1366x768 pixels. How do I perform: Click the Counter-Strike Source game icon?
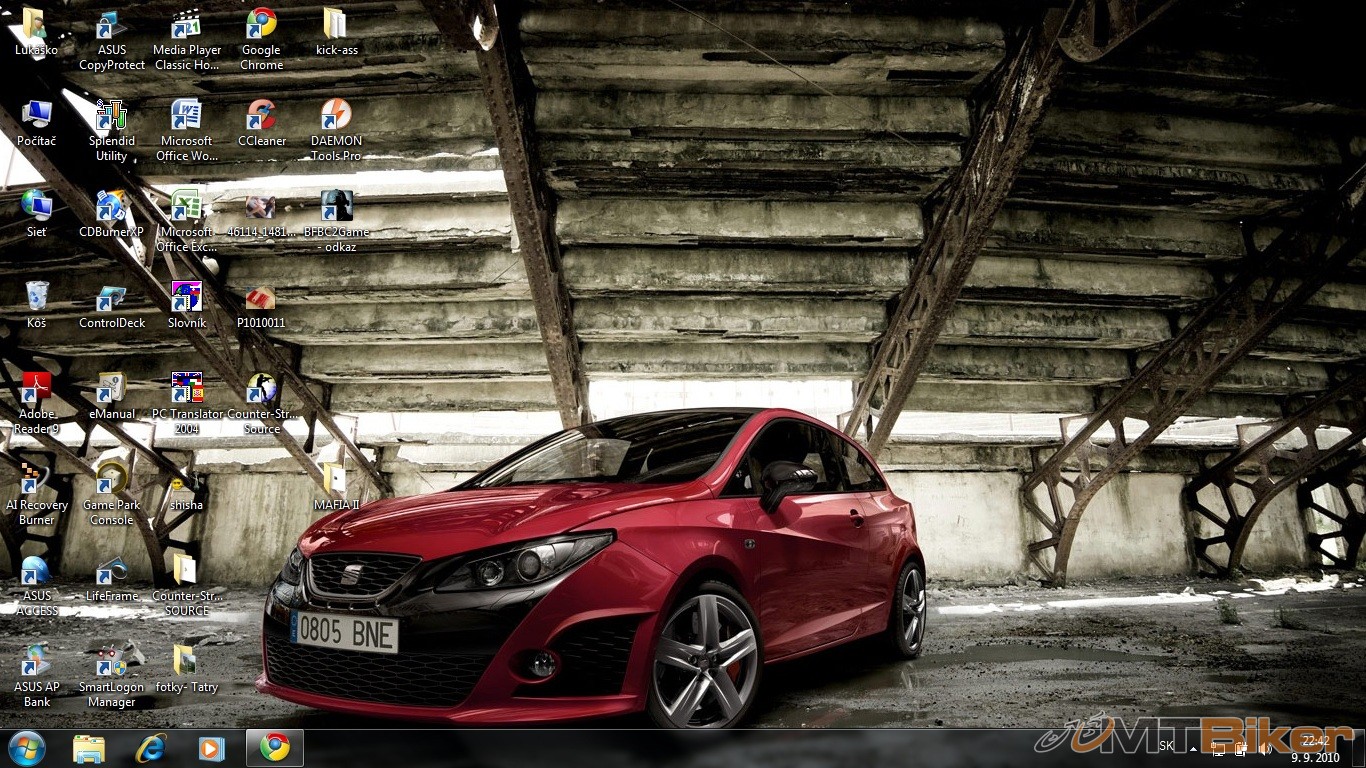pos(261,390)
